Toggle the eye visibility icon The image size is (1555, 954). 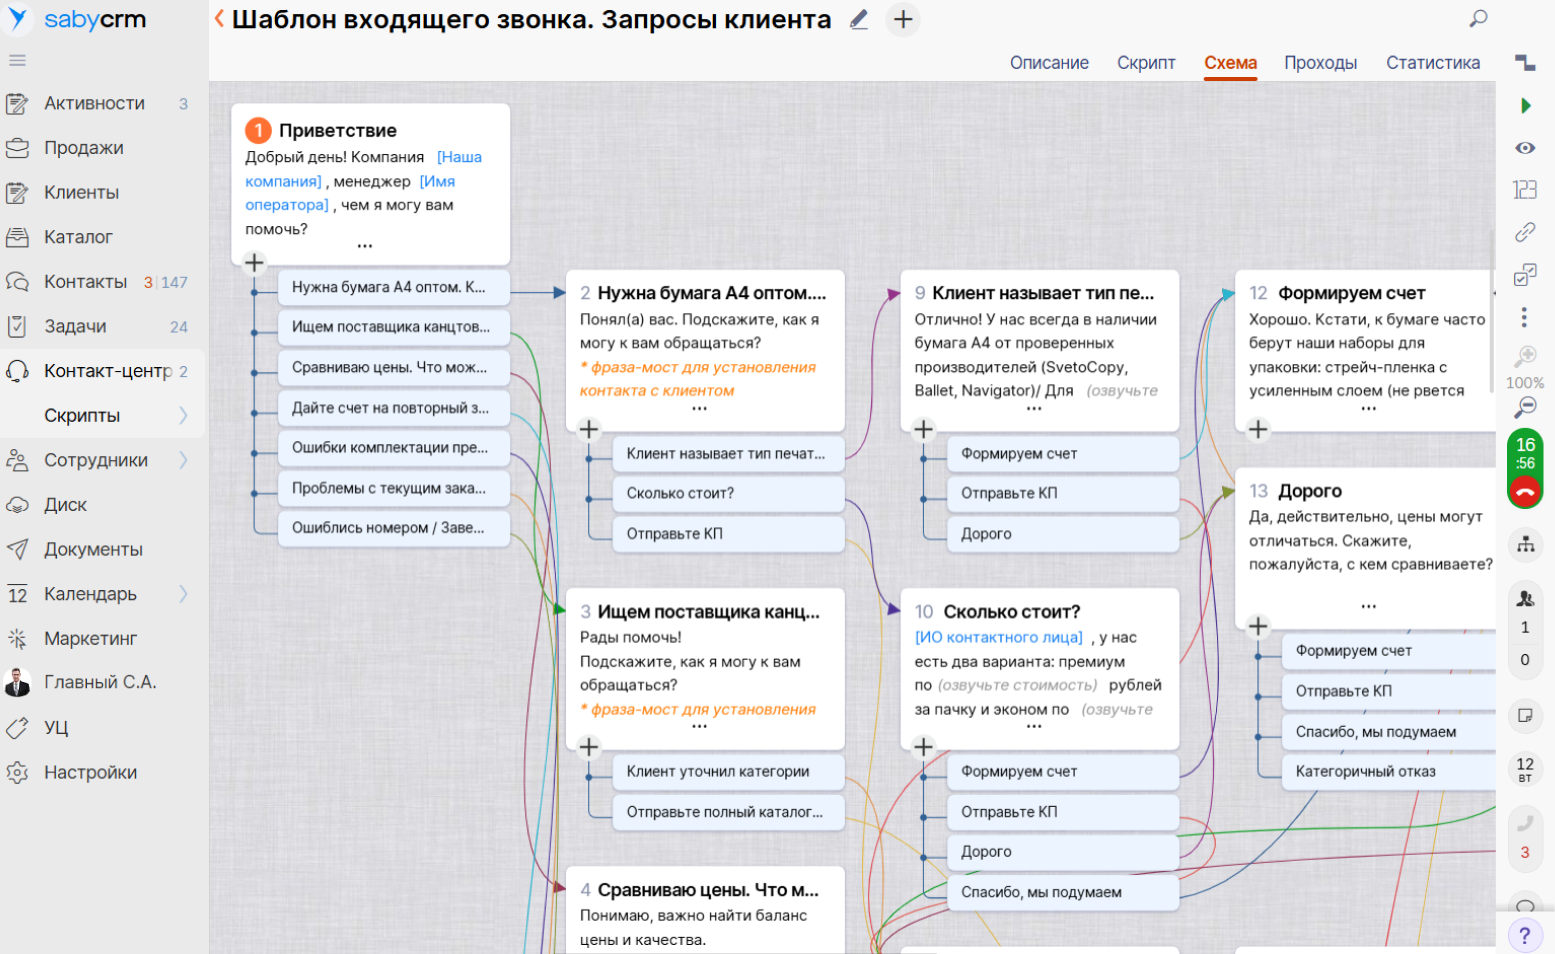click(x=1525, y=148)
